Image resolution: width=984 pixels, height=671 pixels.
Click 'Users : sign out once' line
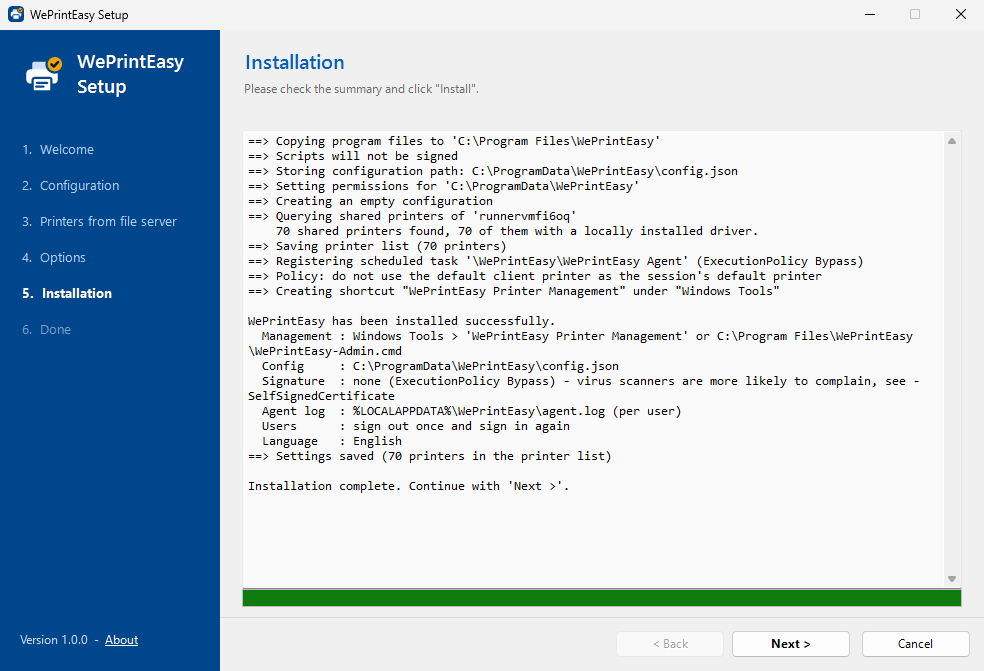coord(415,426)
